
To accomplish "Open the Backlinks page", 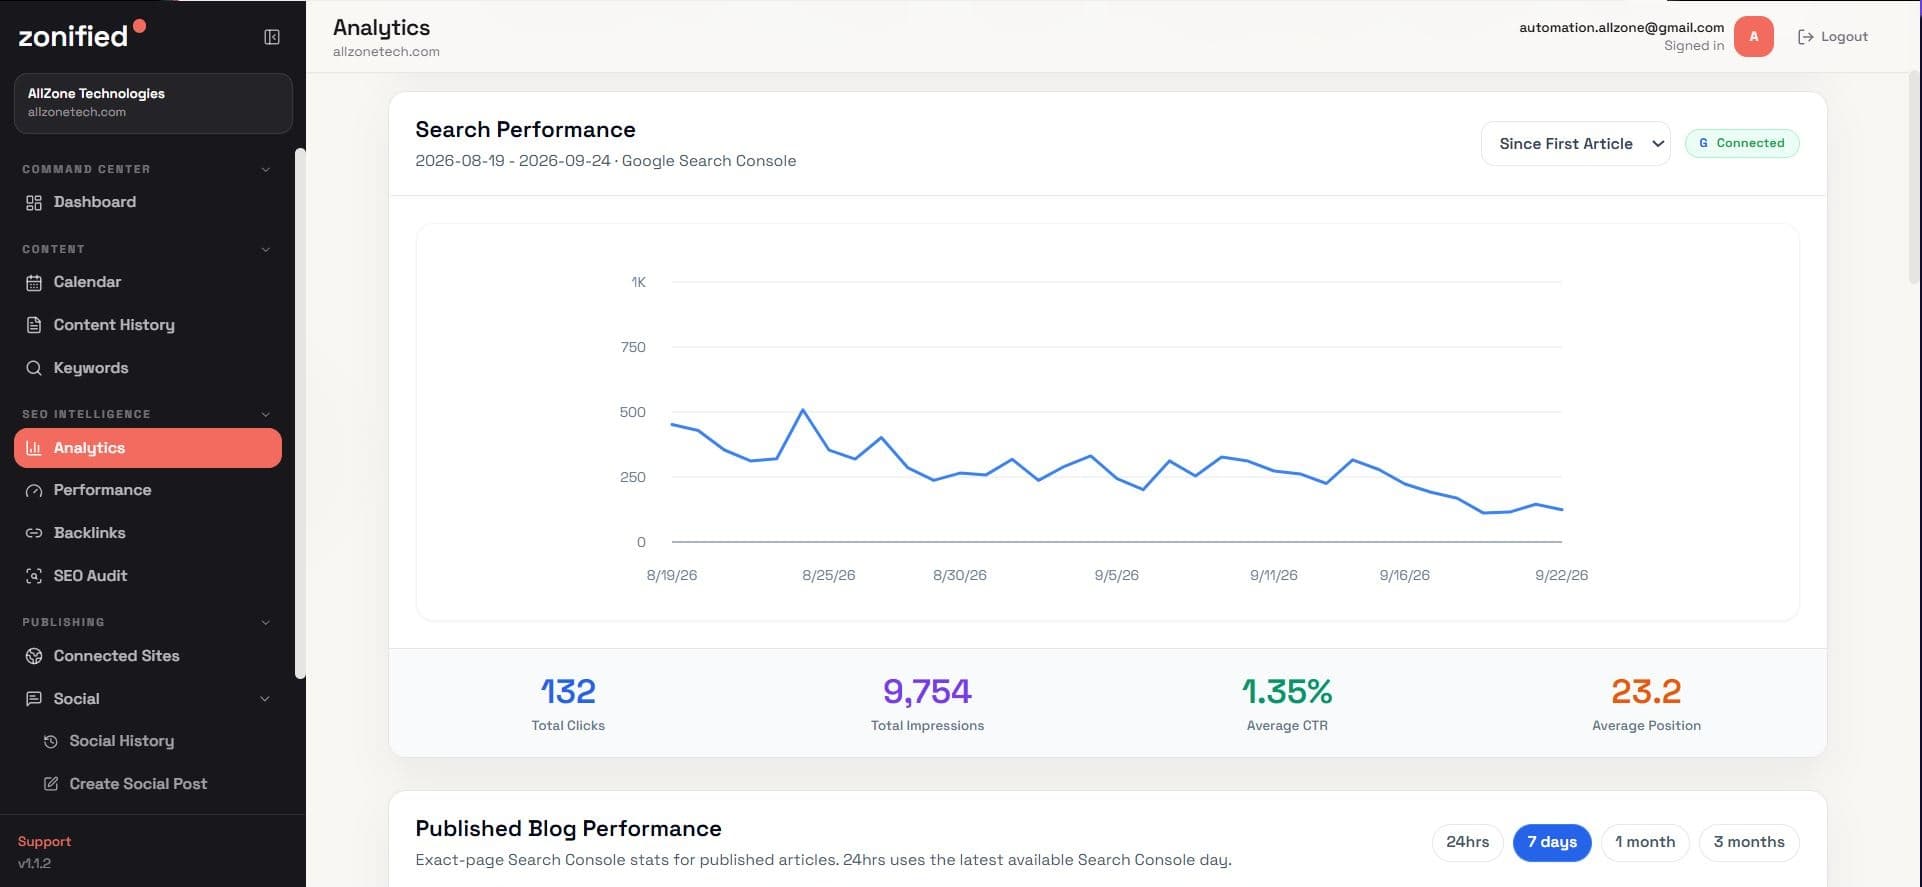I will (148, 533).
